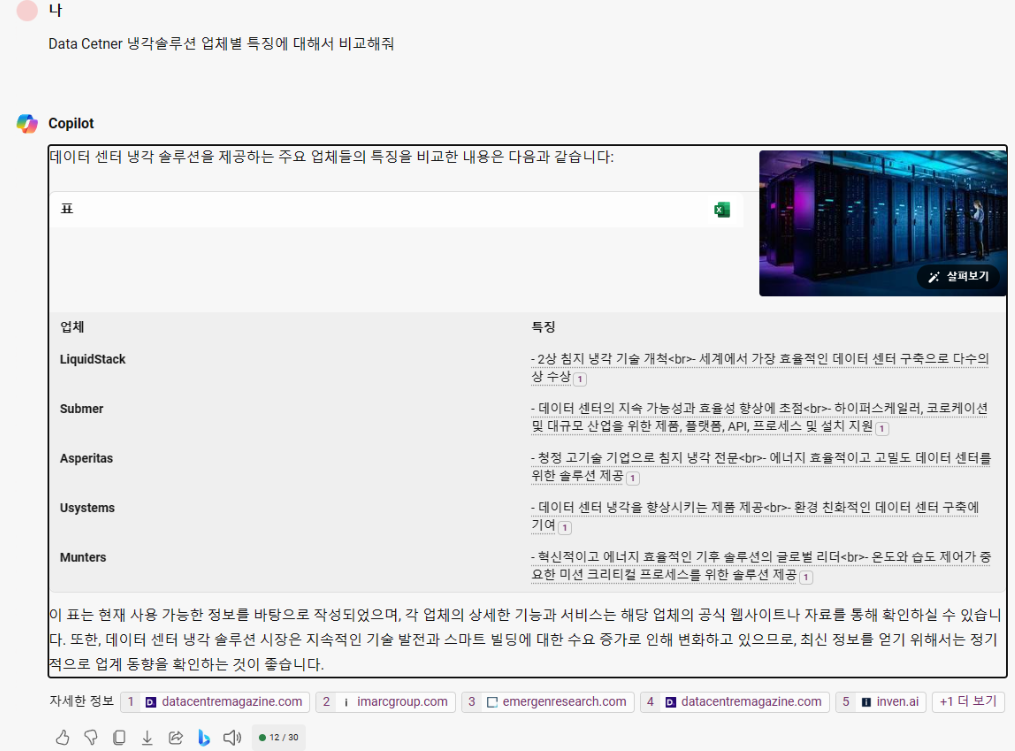Click the Bing logo icon in the toolbar
1015x751 pixels.
pyautogui.click(x=202, y=737)
